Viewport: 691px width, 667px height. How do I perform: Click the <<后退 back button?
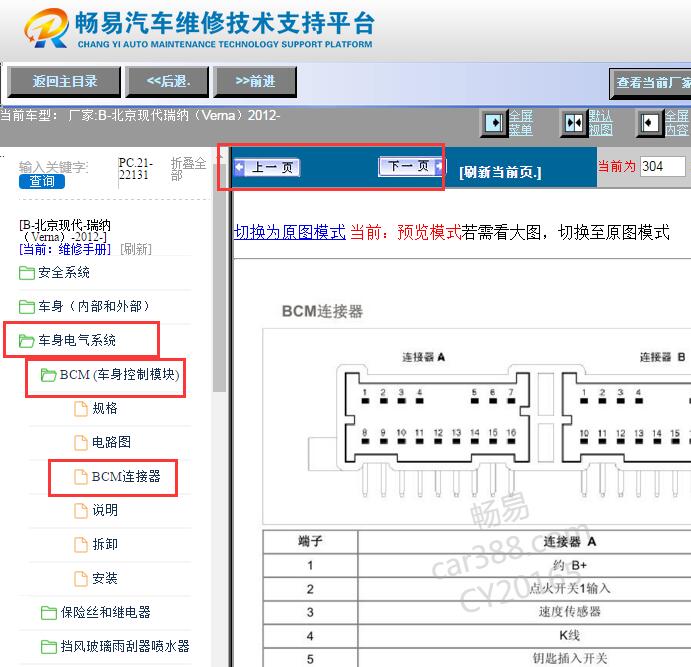[167, 82]
